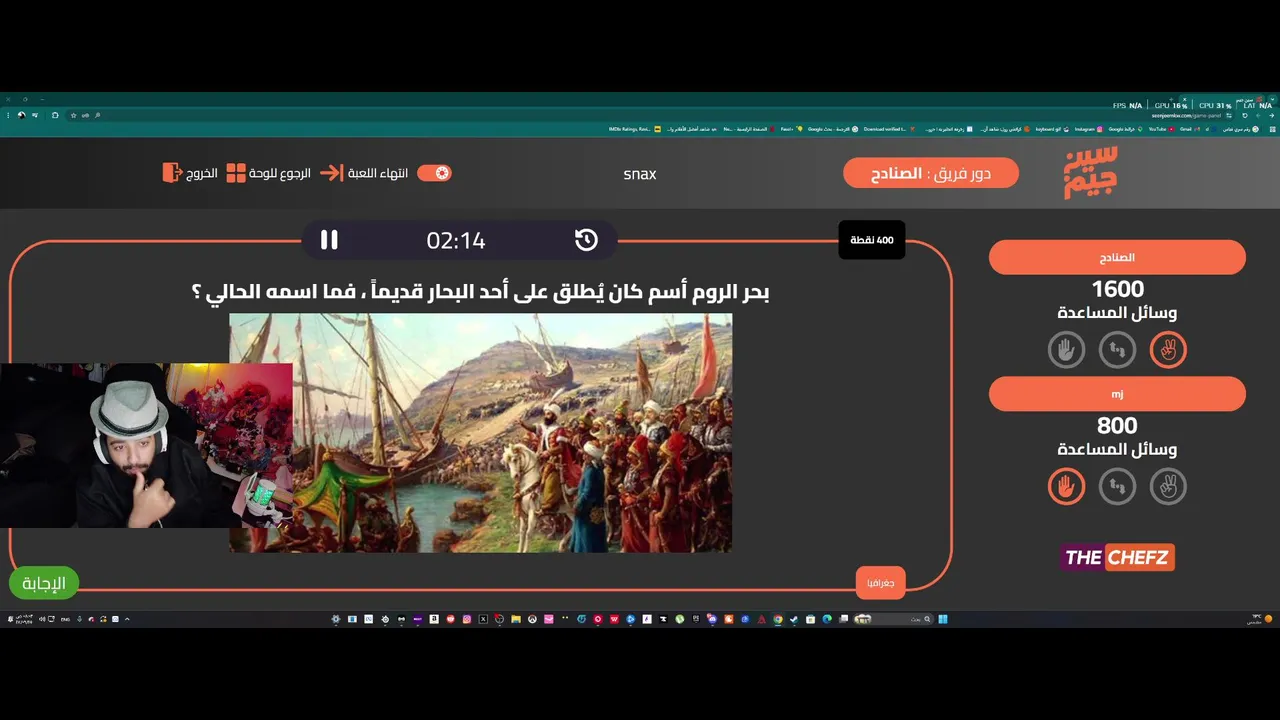Open File Explorer from the taskbar

(x=515, y=619)
